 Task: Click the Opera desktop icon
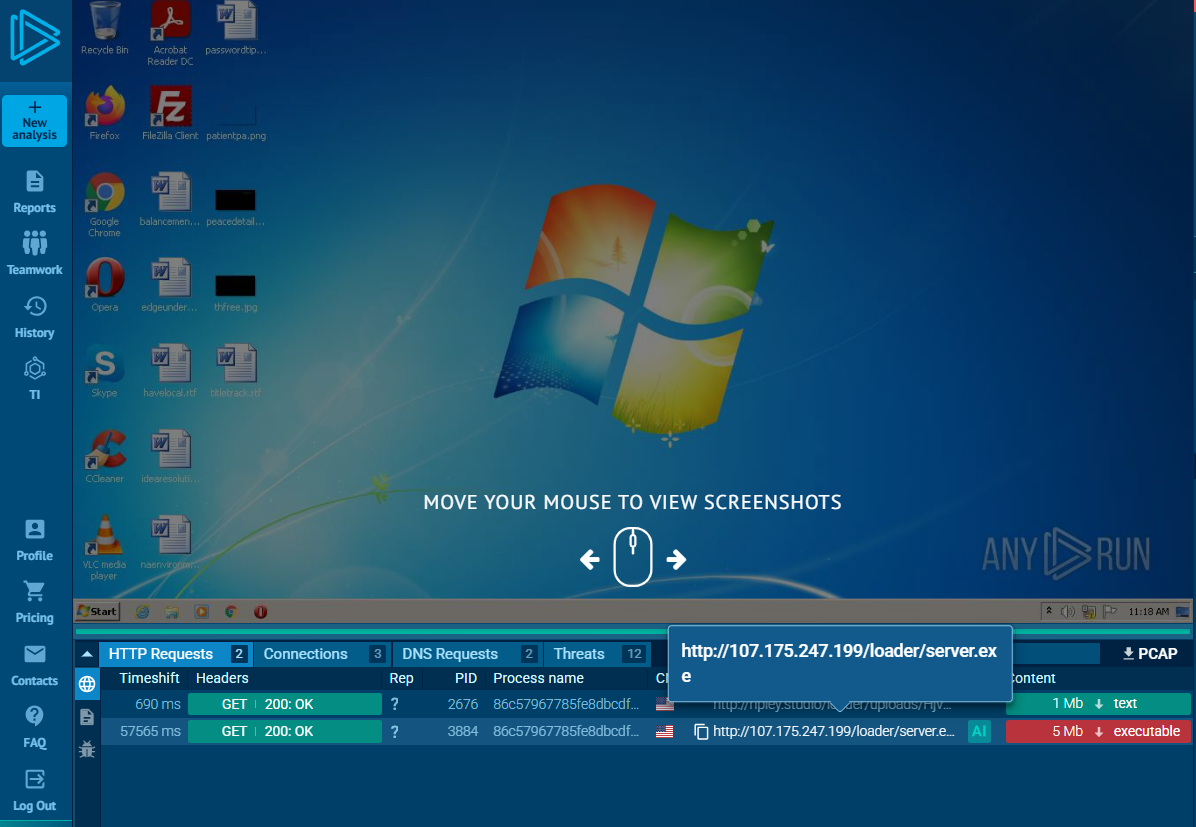tap(104, 285)
